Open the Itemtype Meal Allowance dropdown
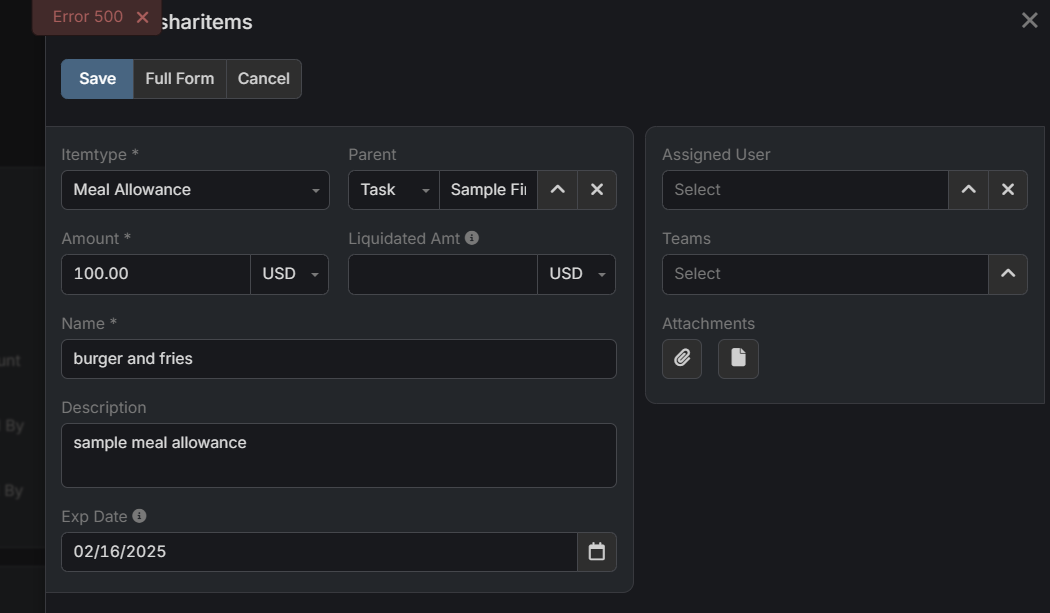1050x613 pixels. pyautogui.click(x=195, y=190)
